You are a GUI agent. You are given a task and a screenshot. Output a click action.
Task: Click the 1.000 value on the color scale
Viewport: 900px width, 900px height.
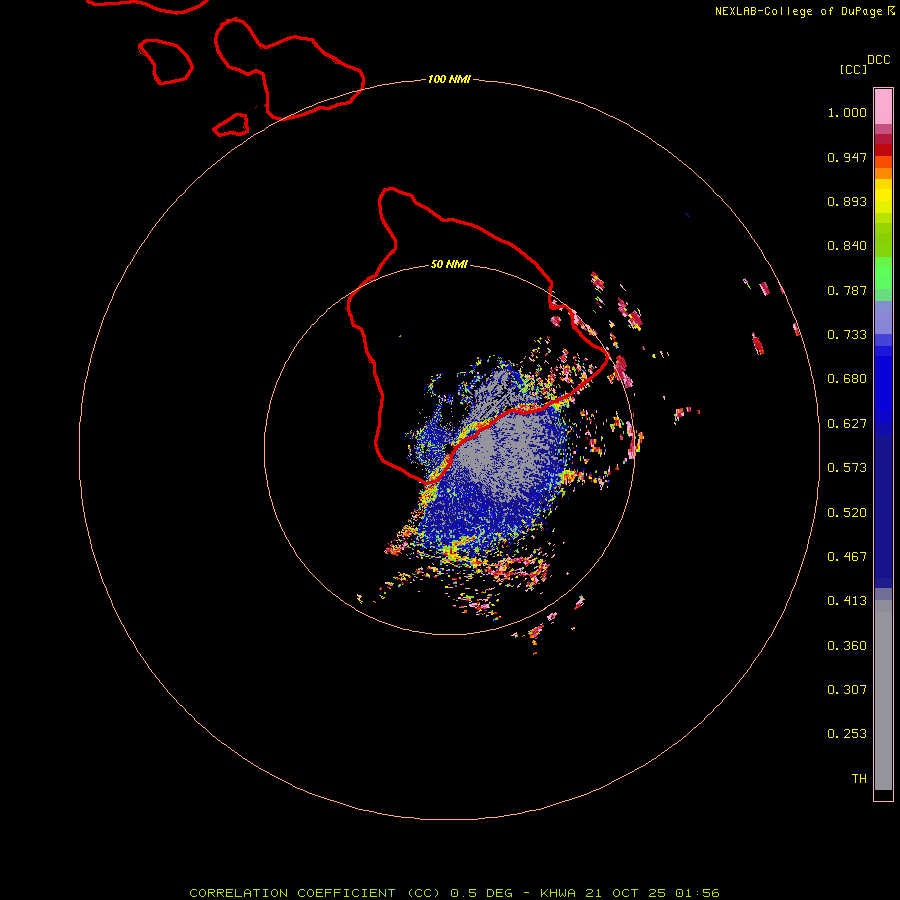(x=847, y=112)
